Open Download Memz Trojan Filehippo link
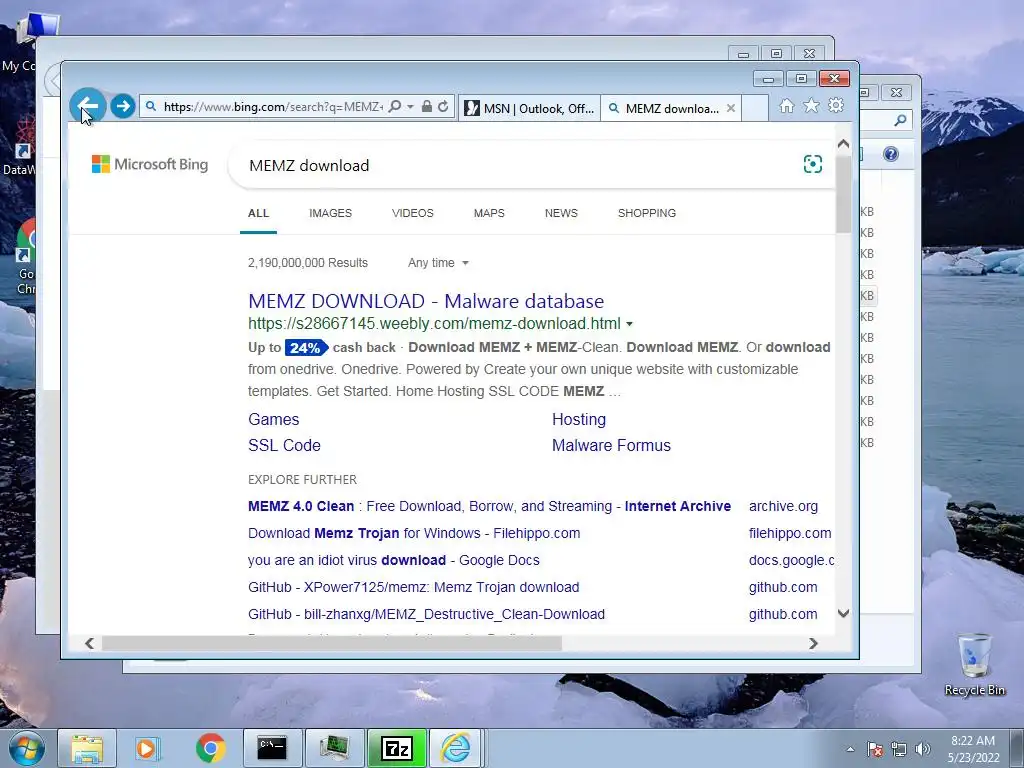The image size is (1024, 768). 414,533
